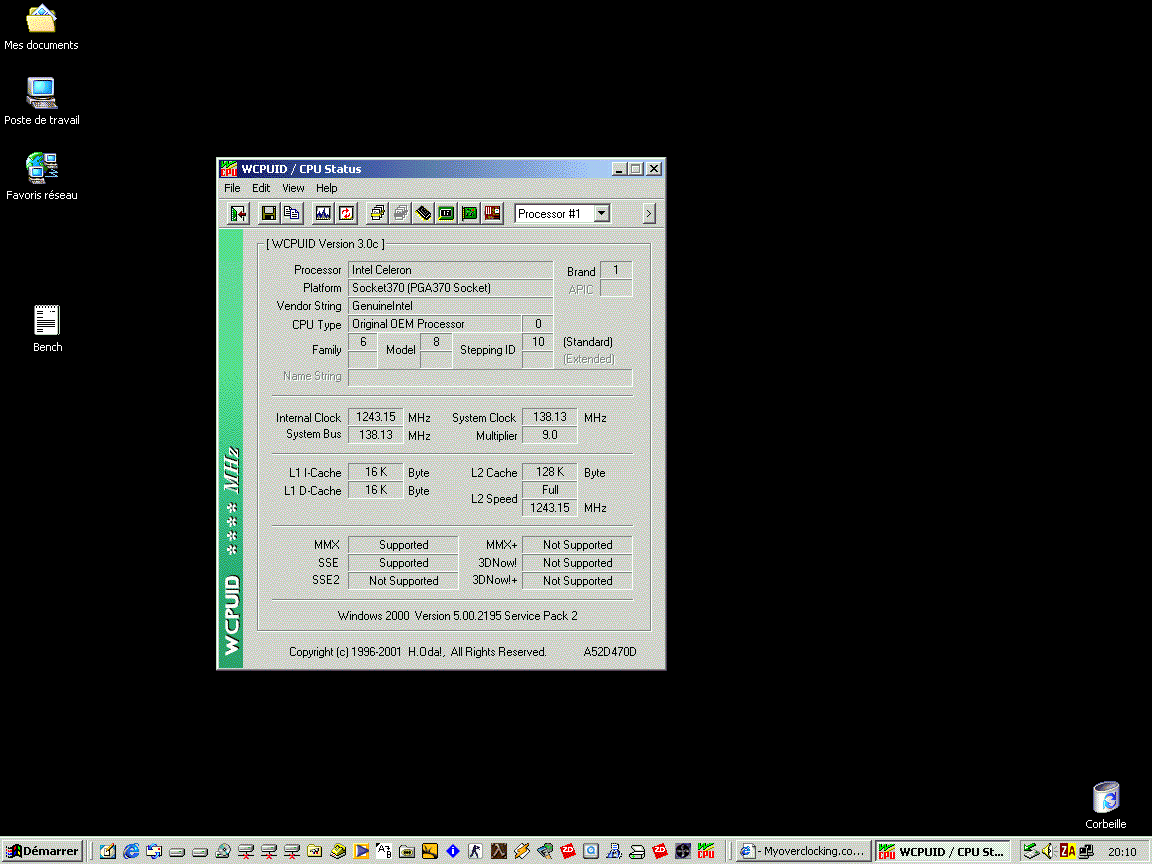The width and height of the screenshot is (1152, 864).
Task: Click the copy to clipboard icon
Action: click(x=292, y=214)
